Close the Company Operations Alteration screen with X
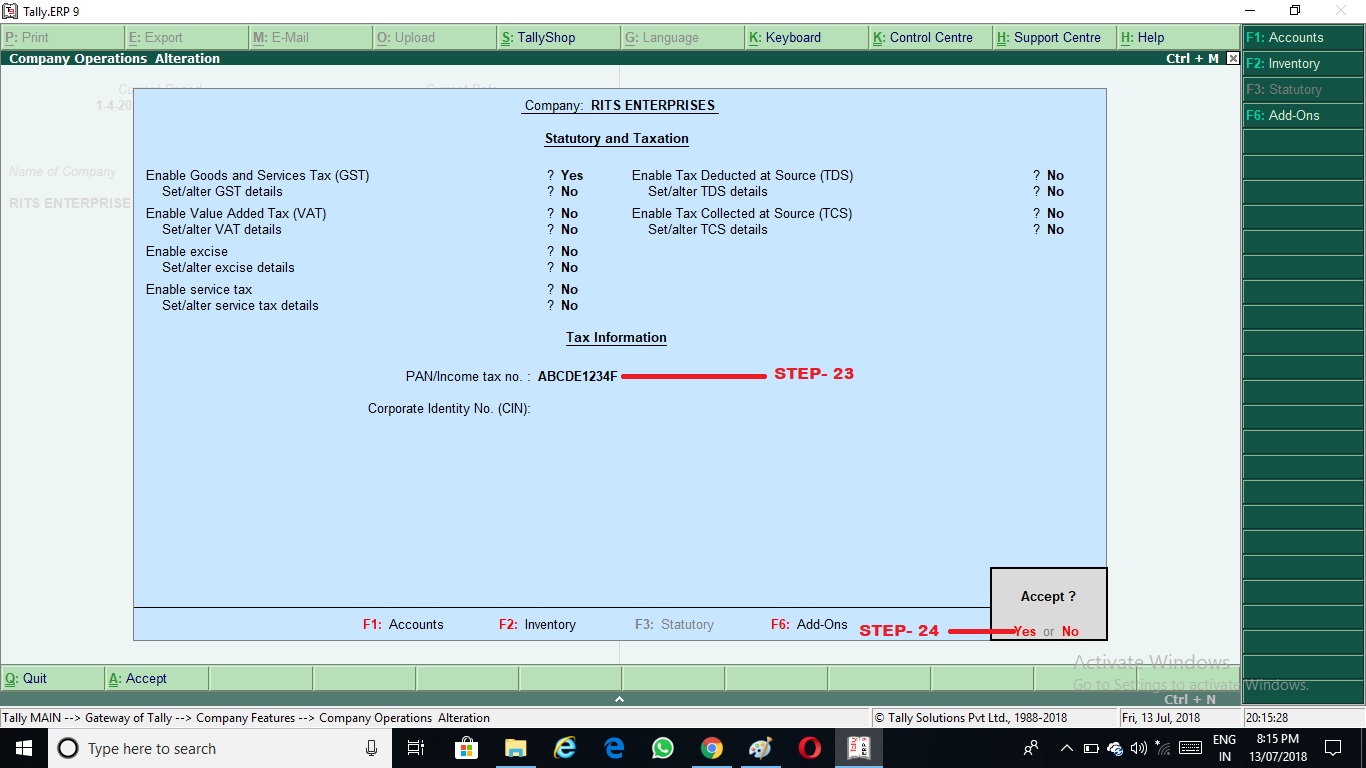The width and height of the screenshot is (1366, 768). (1233, 59)
